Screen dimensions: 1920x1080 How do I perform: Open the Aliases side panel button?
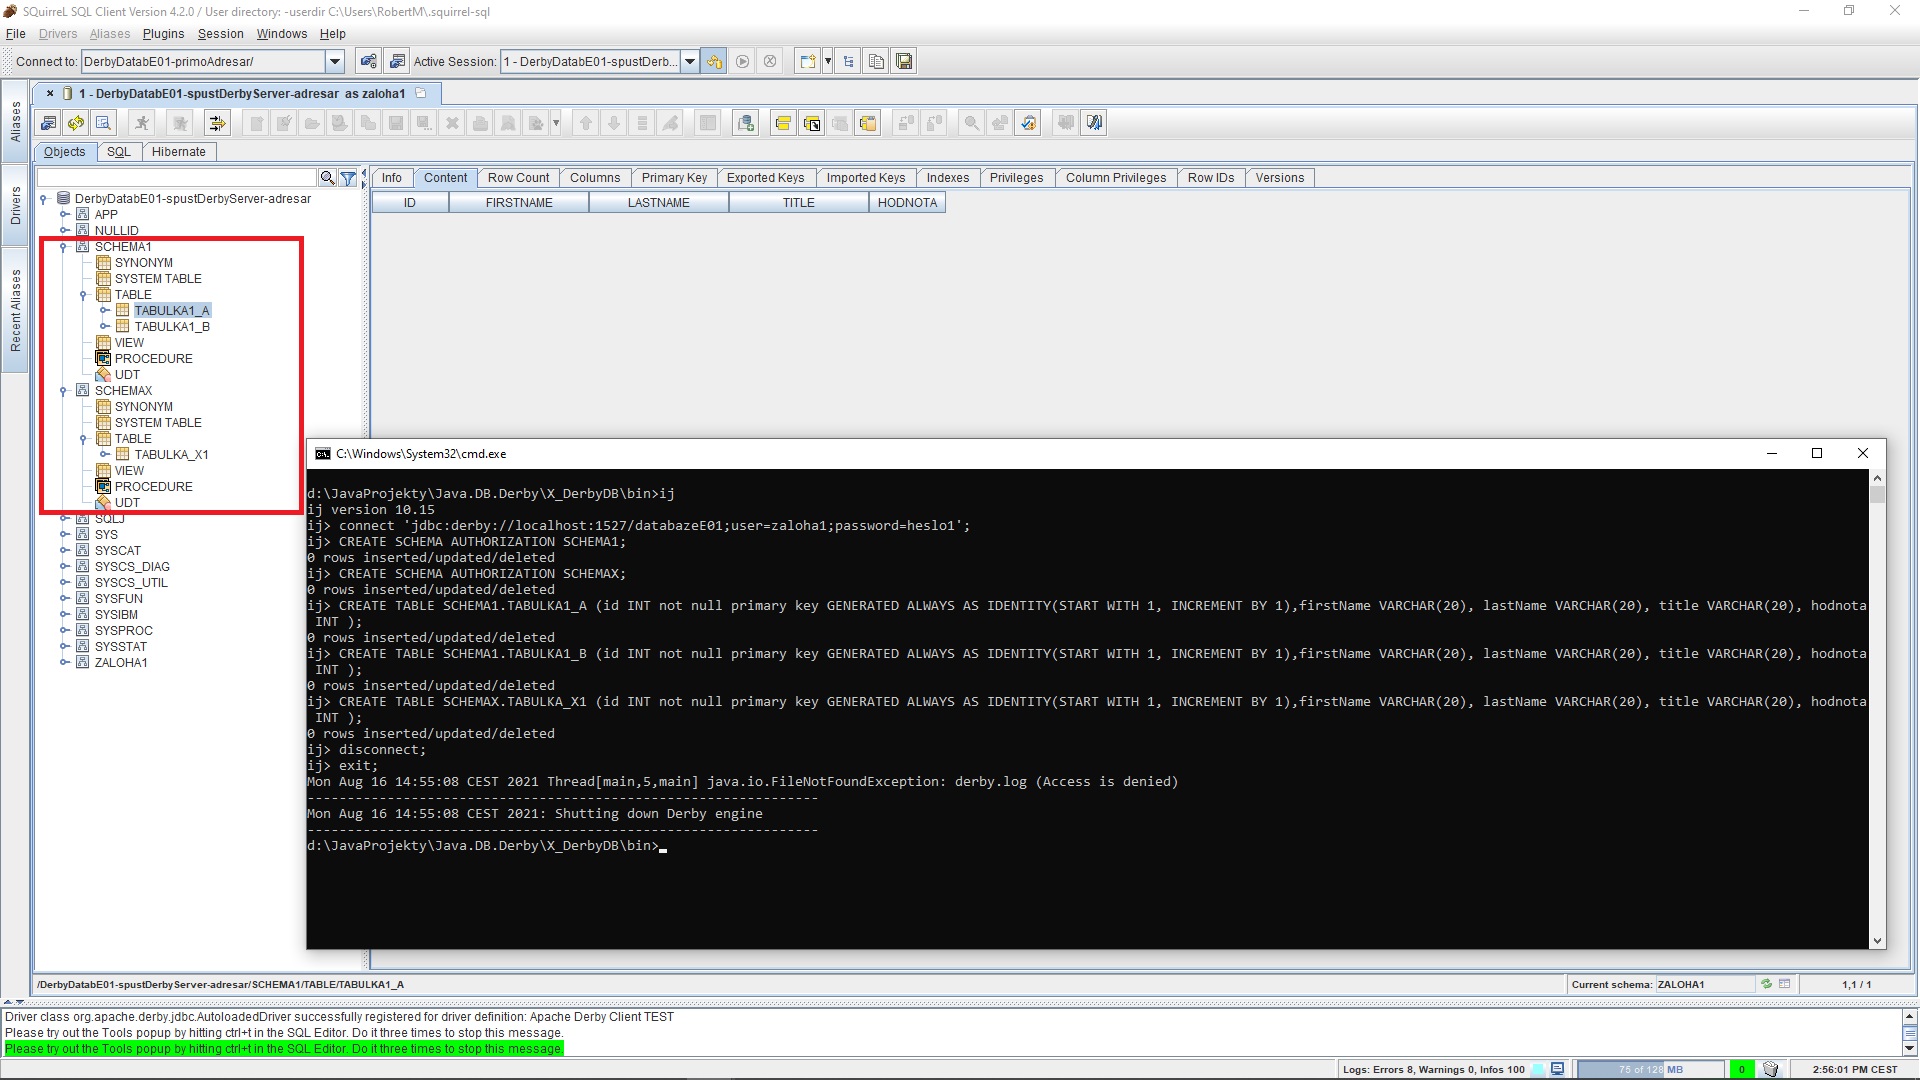15,121
